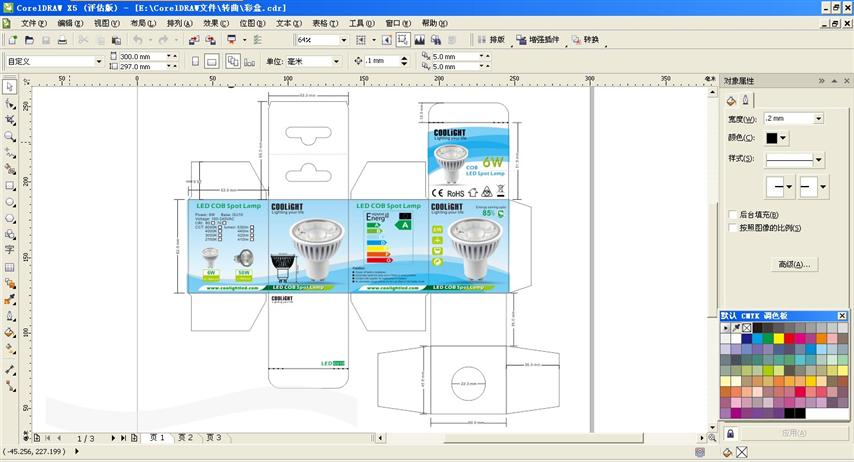This screenshot has width=854, height=462.
Task: Click the 转换 toolbar button
Action: (585, 40)
